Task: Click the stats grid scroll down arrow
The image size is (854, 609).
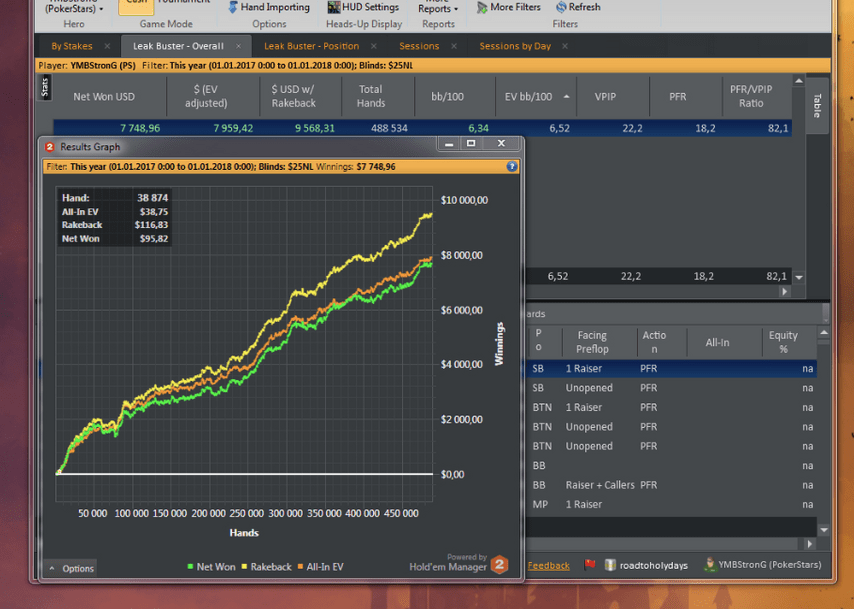Action: point(798,277)
